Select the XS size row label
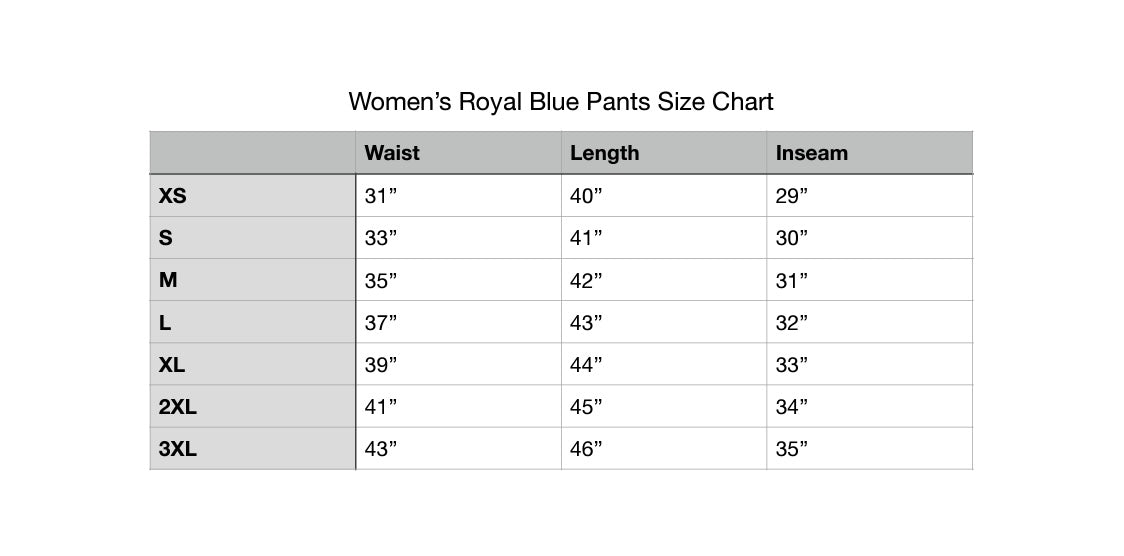Image resolution: width=1124 pixels, height=556 pixels. tap(173, 196)
